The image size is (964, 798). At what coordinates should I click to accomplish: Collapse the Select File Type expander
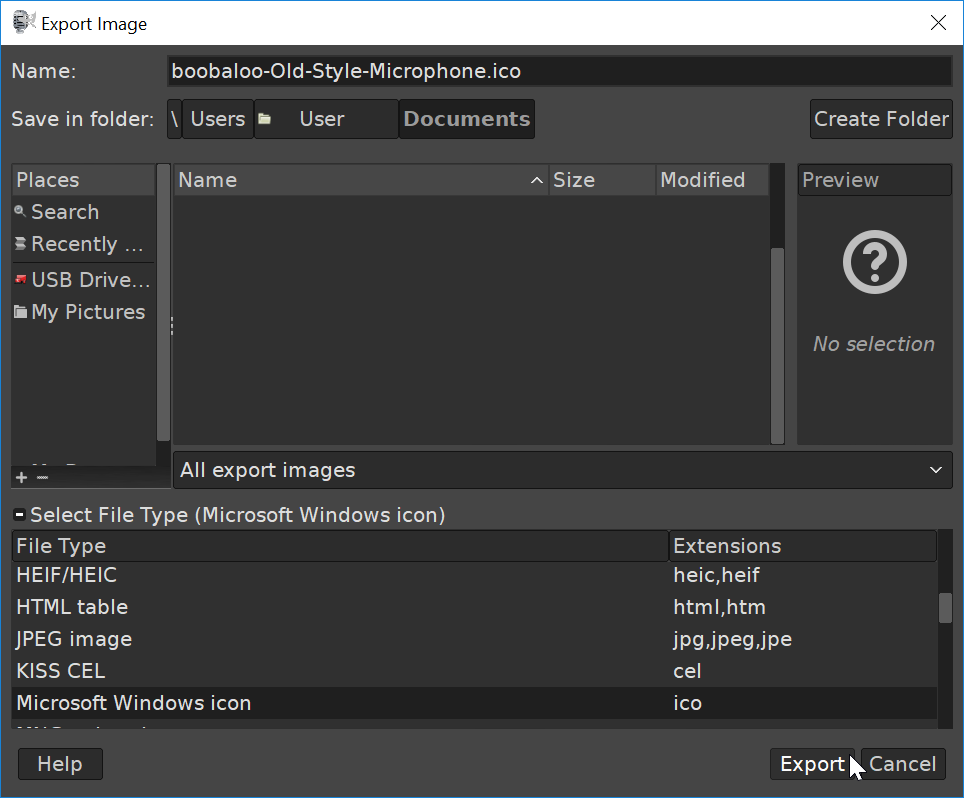pyautogui.click(x=19, y=515)
